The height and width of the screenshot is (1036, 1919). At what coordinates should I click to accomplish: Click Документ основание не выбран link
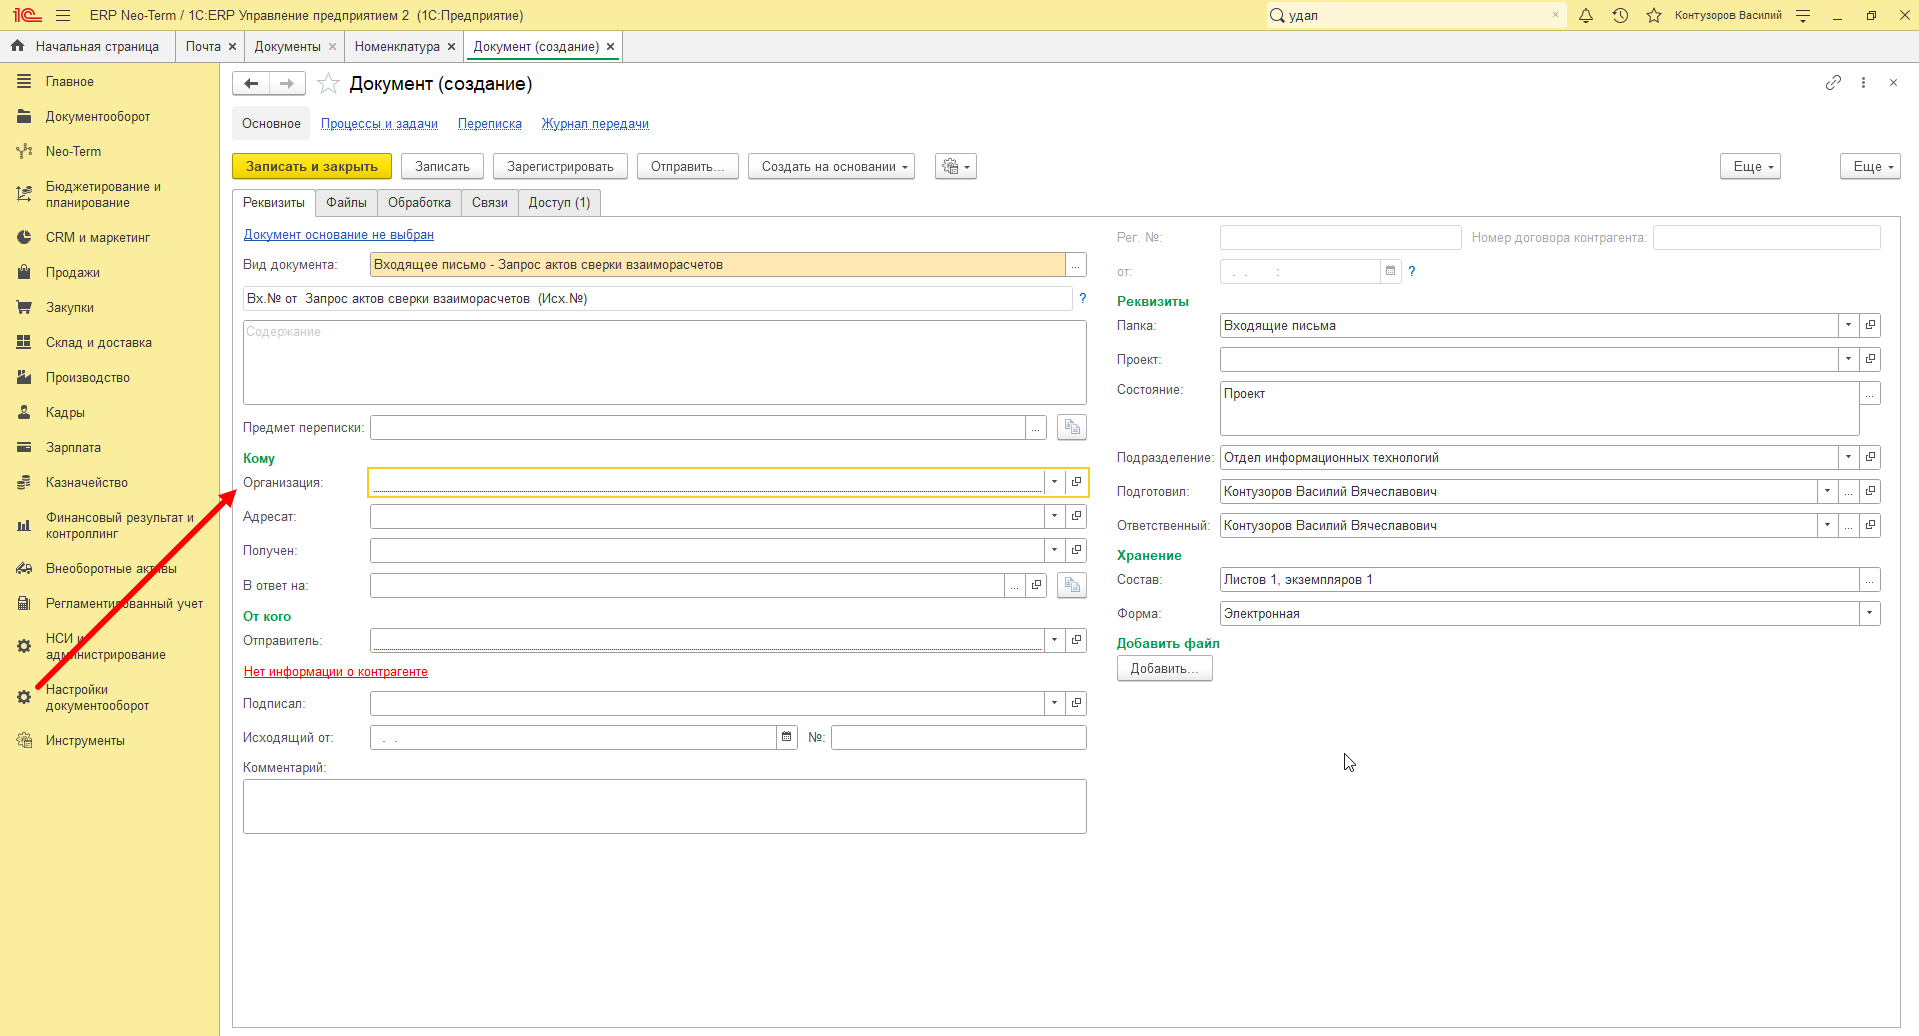(339, 235)
